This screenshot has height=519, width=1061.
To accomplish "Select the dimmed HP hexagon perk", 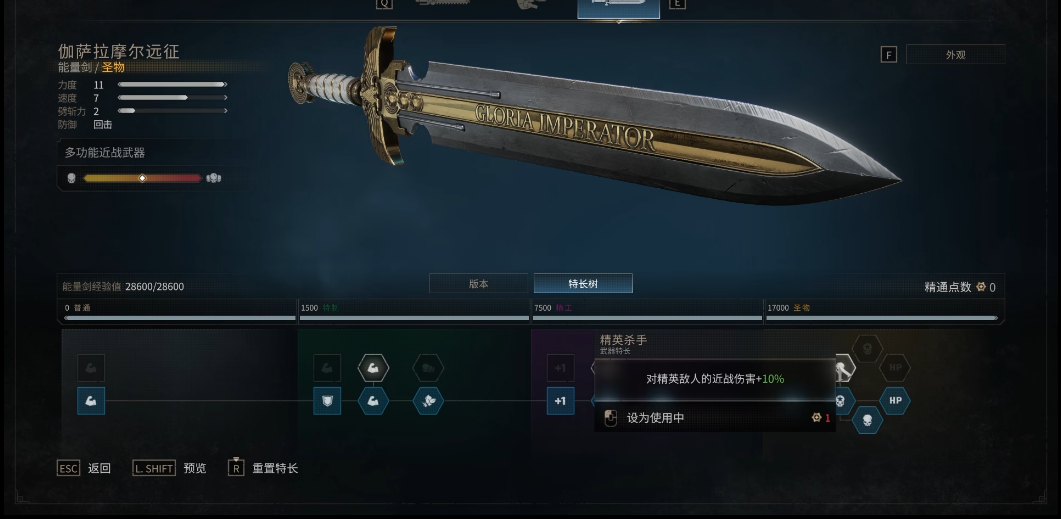I will (895, 368).
